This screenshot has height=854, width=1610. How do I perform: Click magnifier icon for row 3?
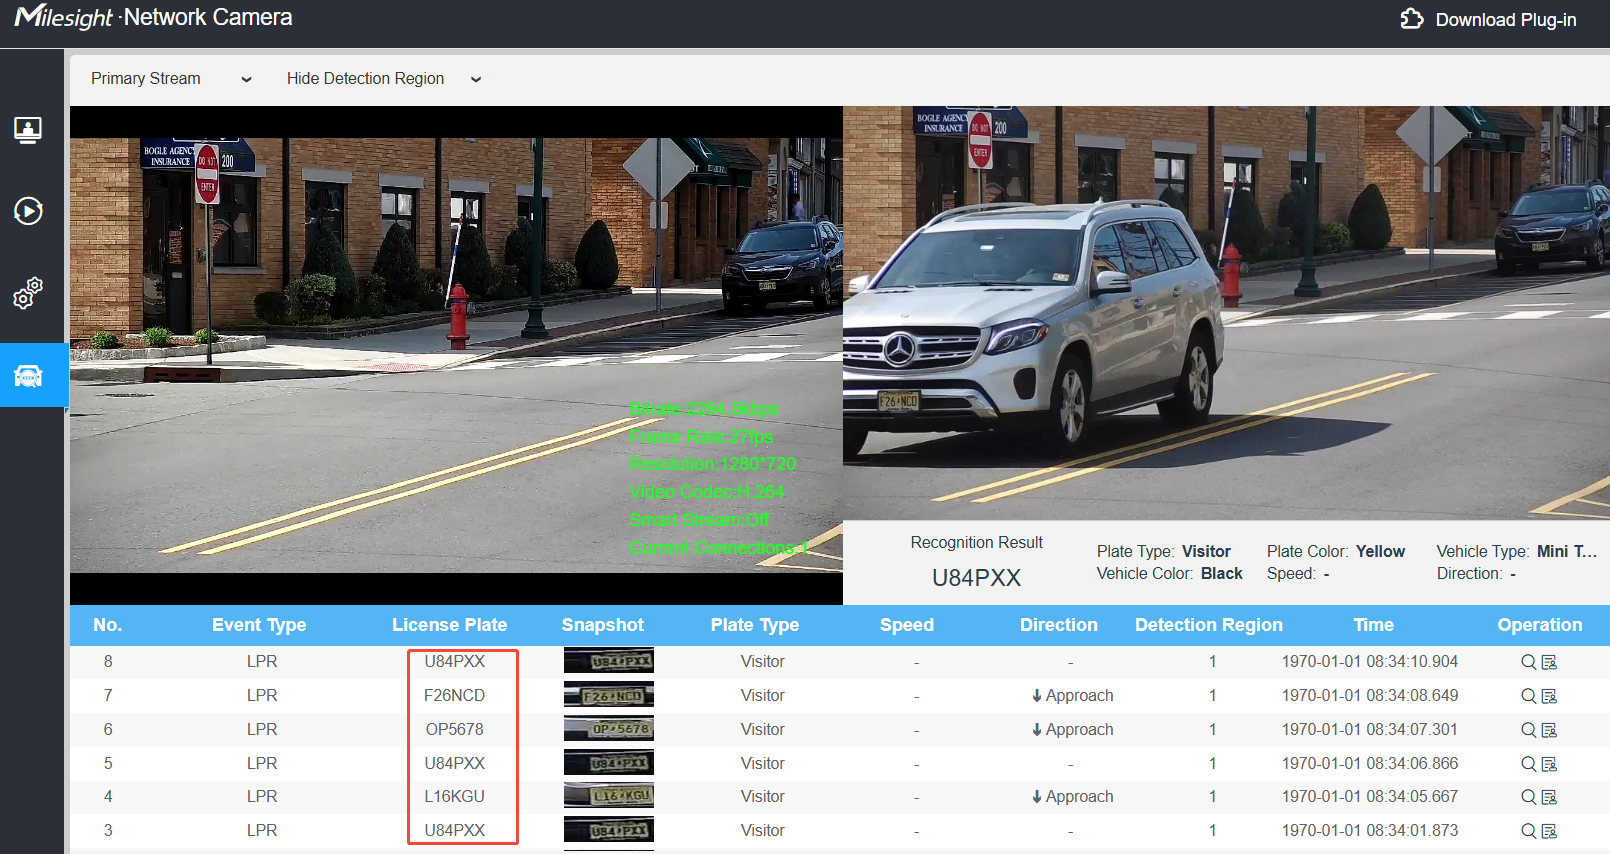pos(1528,831)
